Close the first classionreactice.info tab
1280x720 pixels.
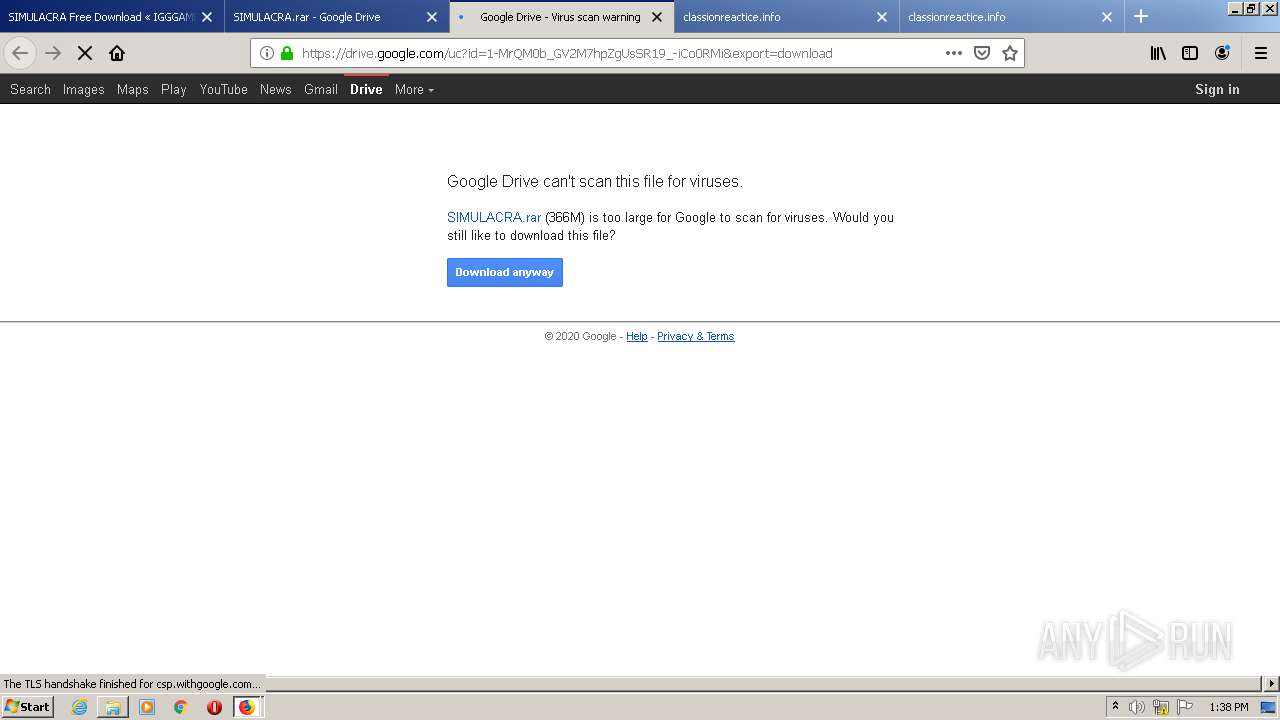click(882, 17)
